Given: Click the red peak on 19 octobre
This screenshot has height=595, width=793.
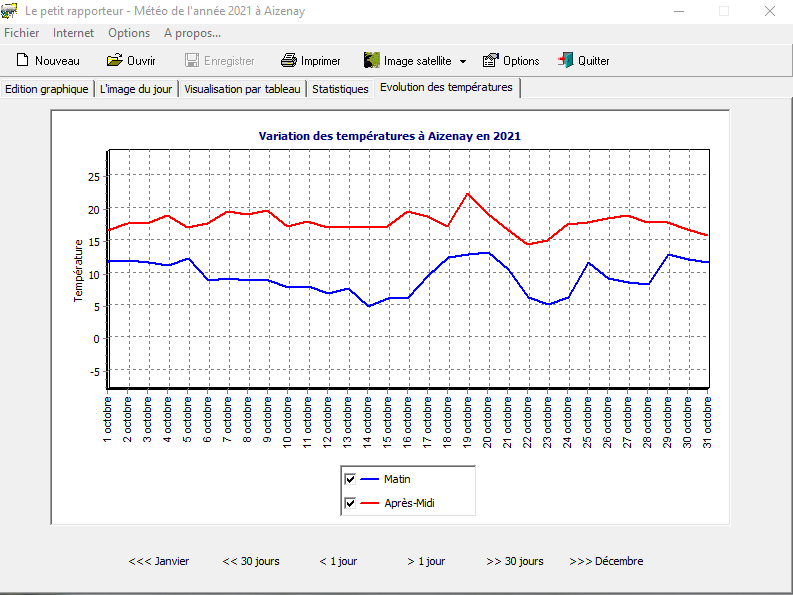Looking at the screenshot, I should coord(468,193).
